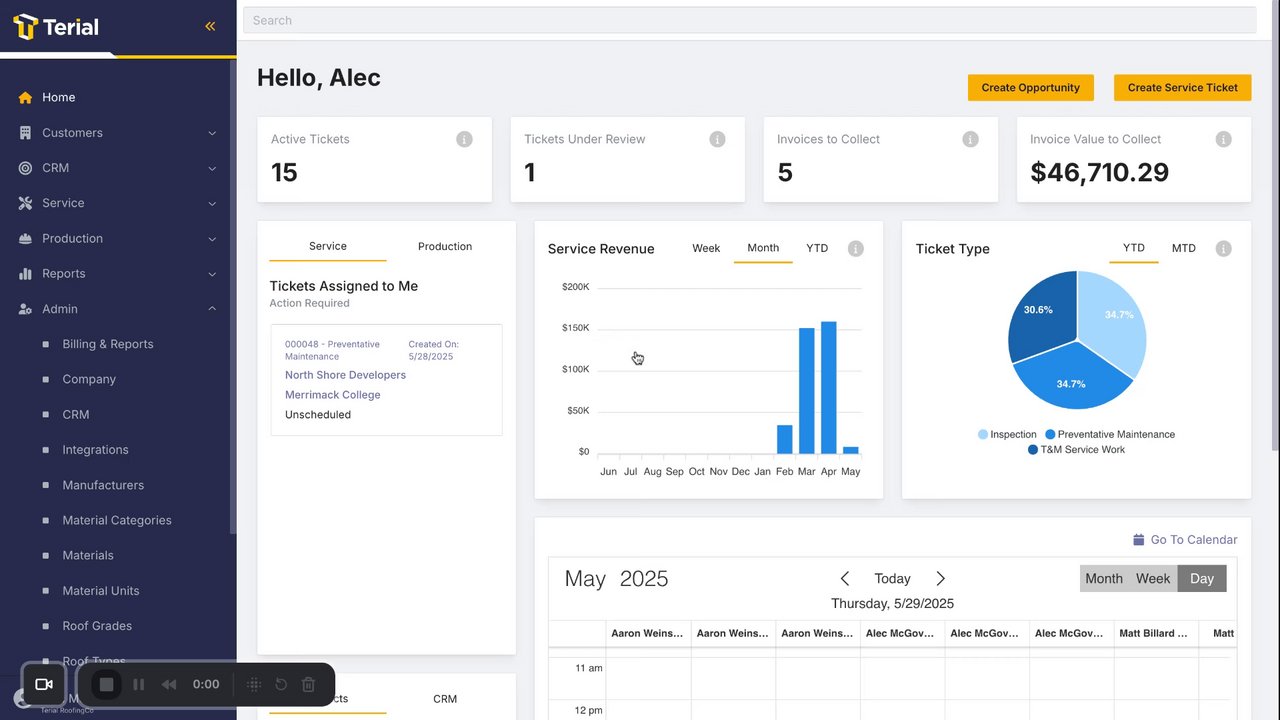Collapse the sidebar with the double-chevron icon
The width and height of the screenshot is (1280, 720).
pyautogui.click(x=210, y=26)
